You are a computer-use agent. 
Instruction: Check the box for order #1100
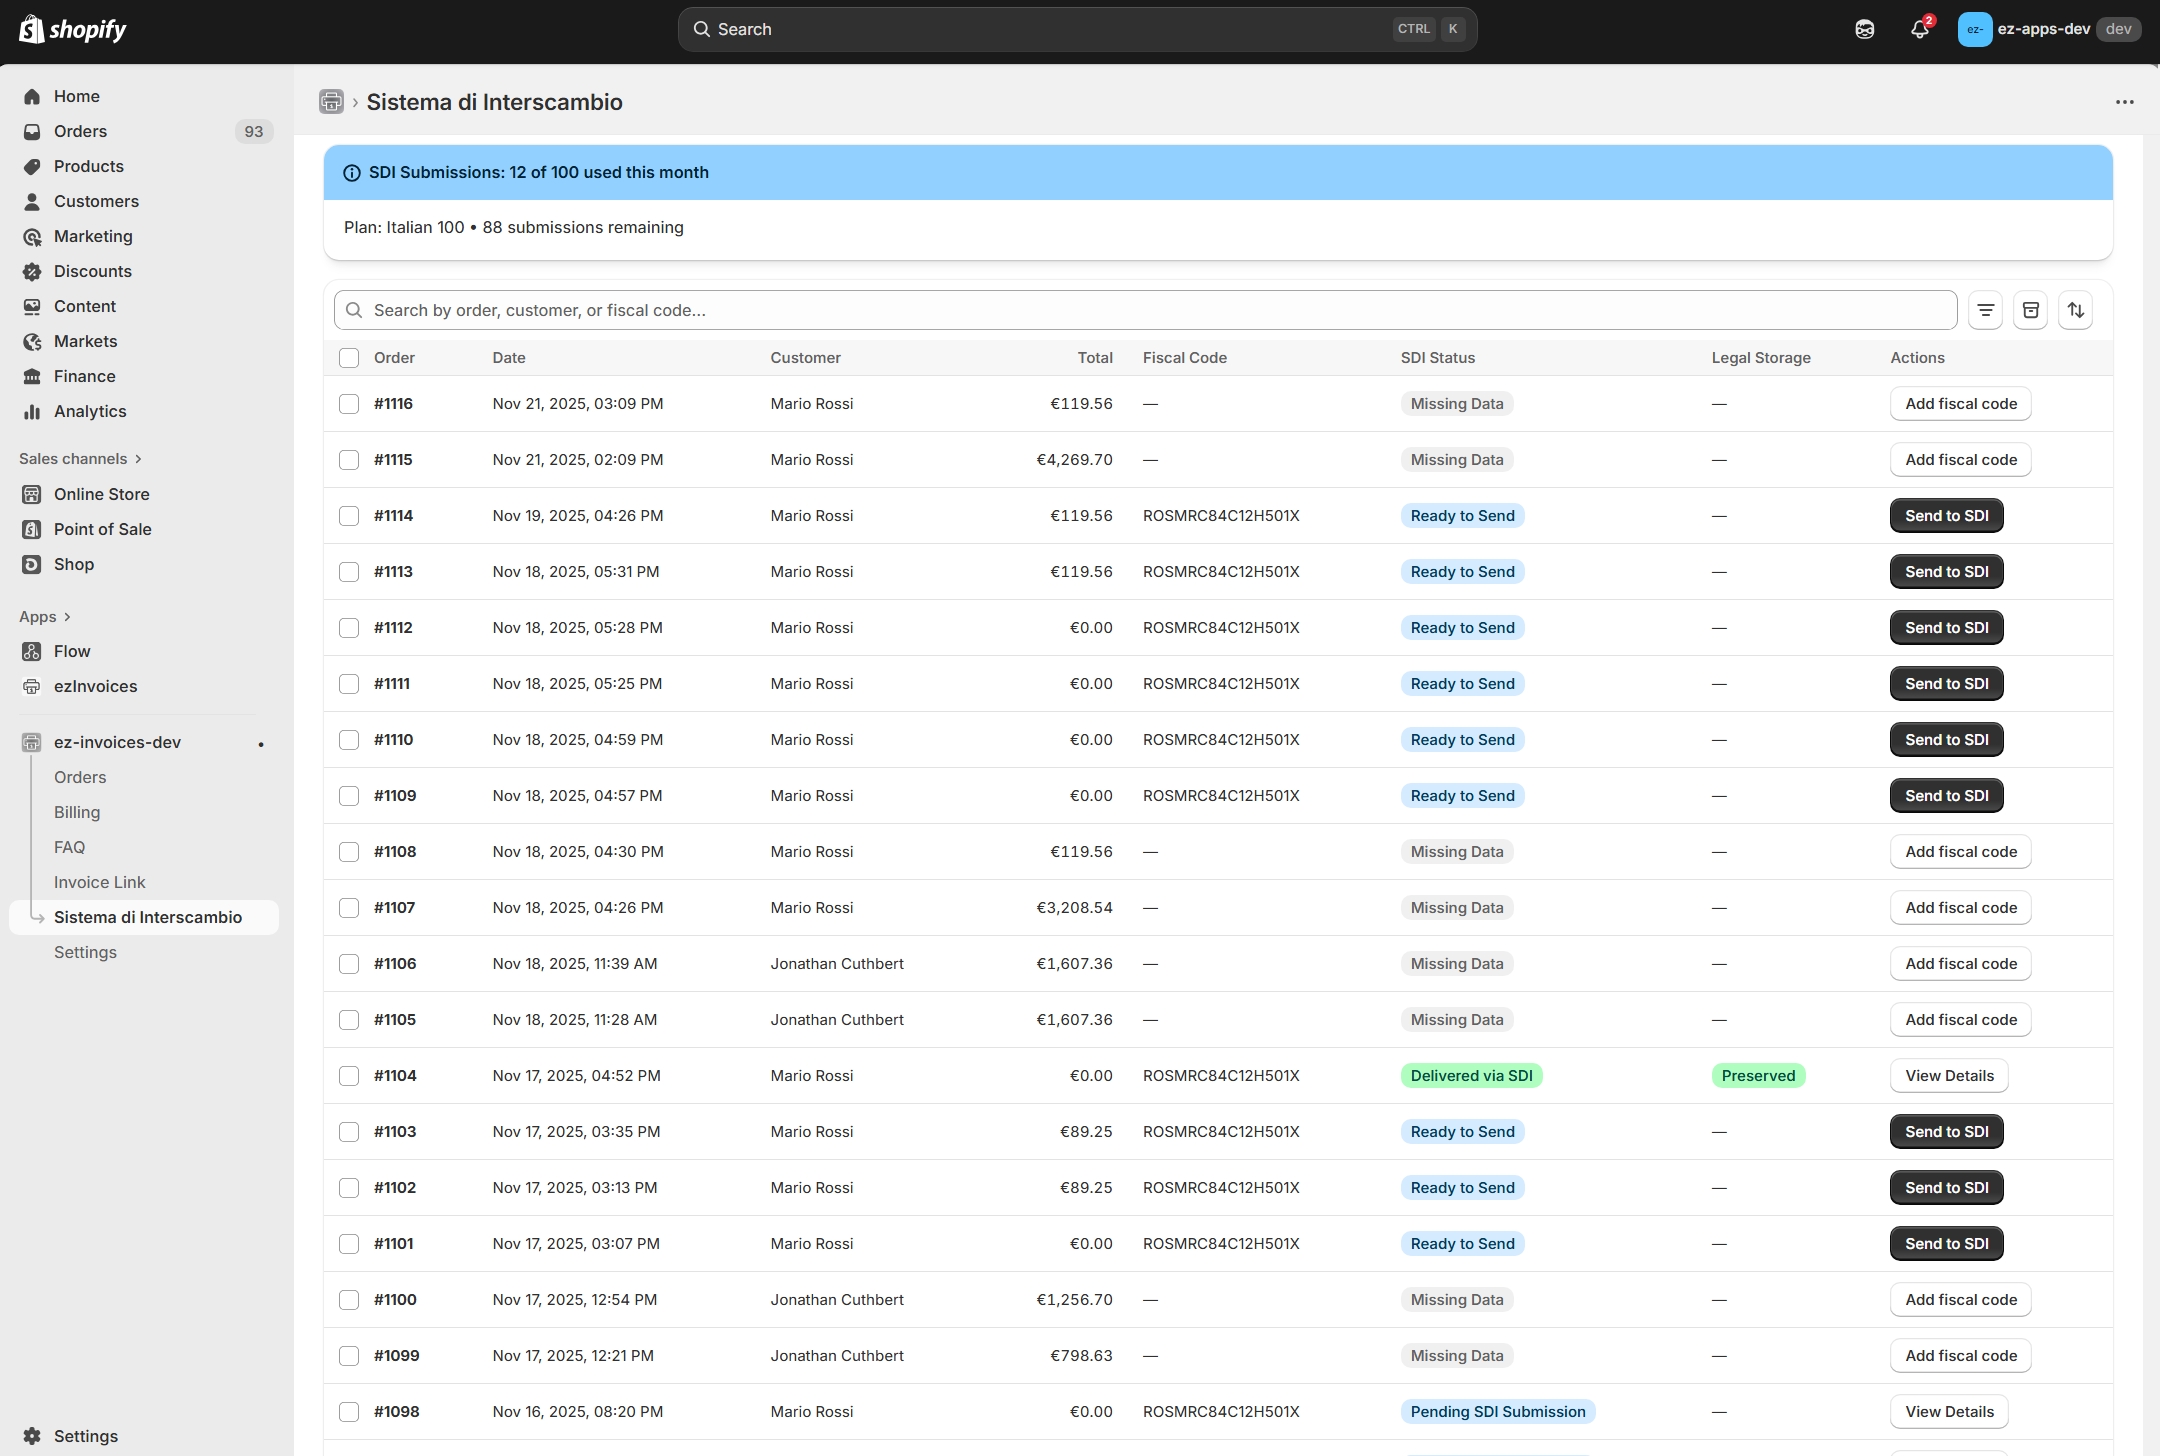(x=349, y=1300)
